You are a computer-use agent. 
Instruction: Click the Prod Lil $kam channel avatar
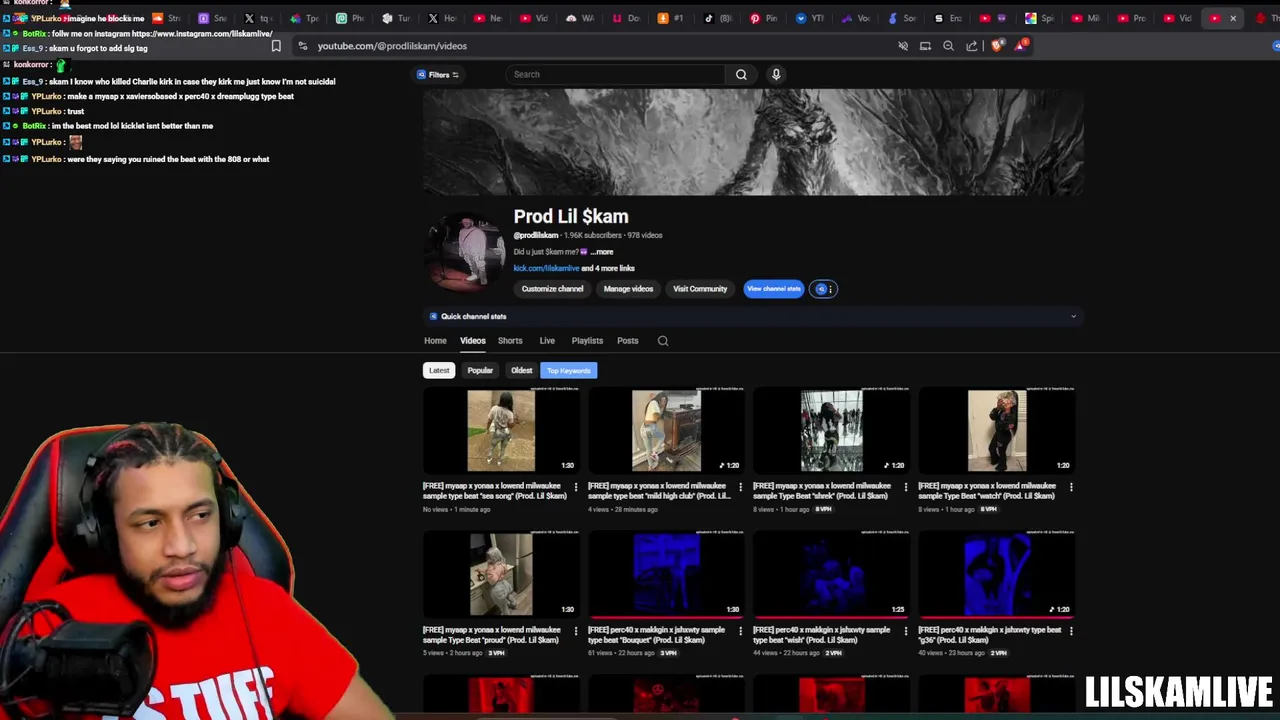pos(467,251)
